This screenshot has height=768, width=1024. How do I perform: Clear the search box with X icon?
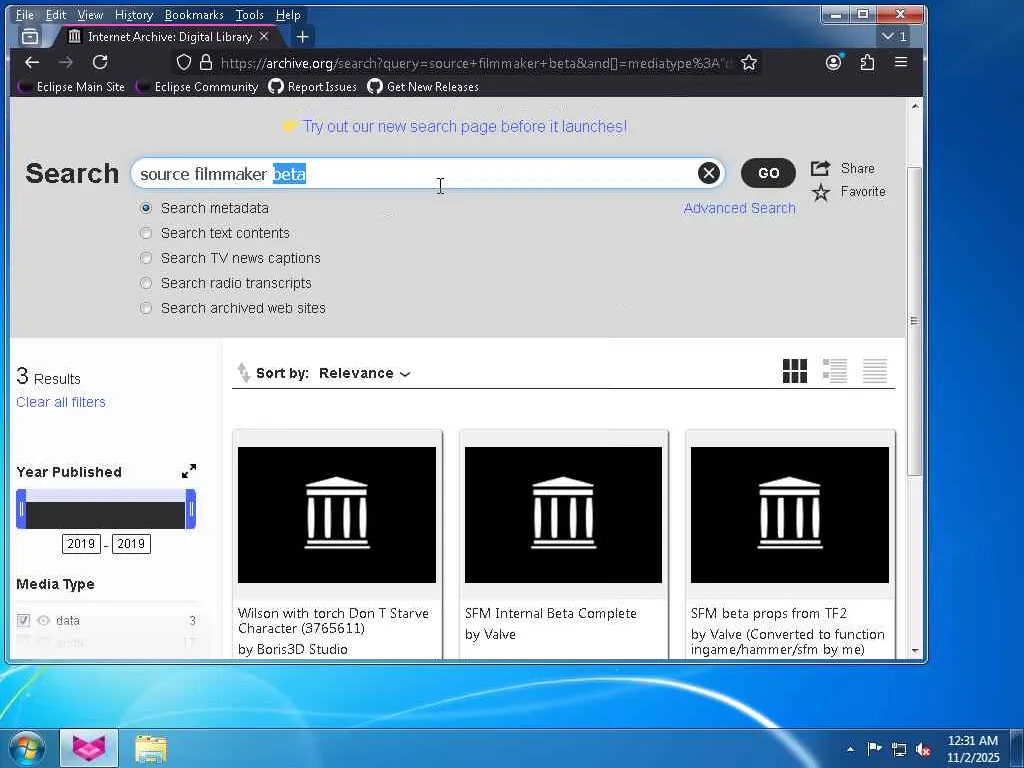tap(708, 173)
